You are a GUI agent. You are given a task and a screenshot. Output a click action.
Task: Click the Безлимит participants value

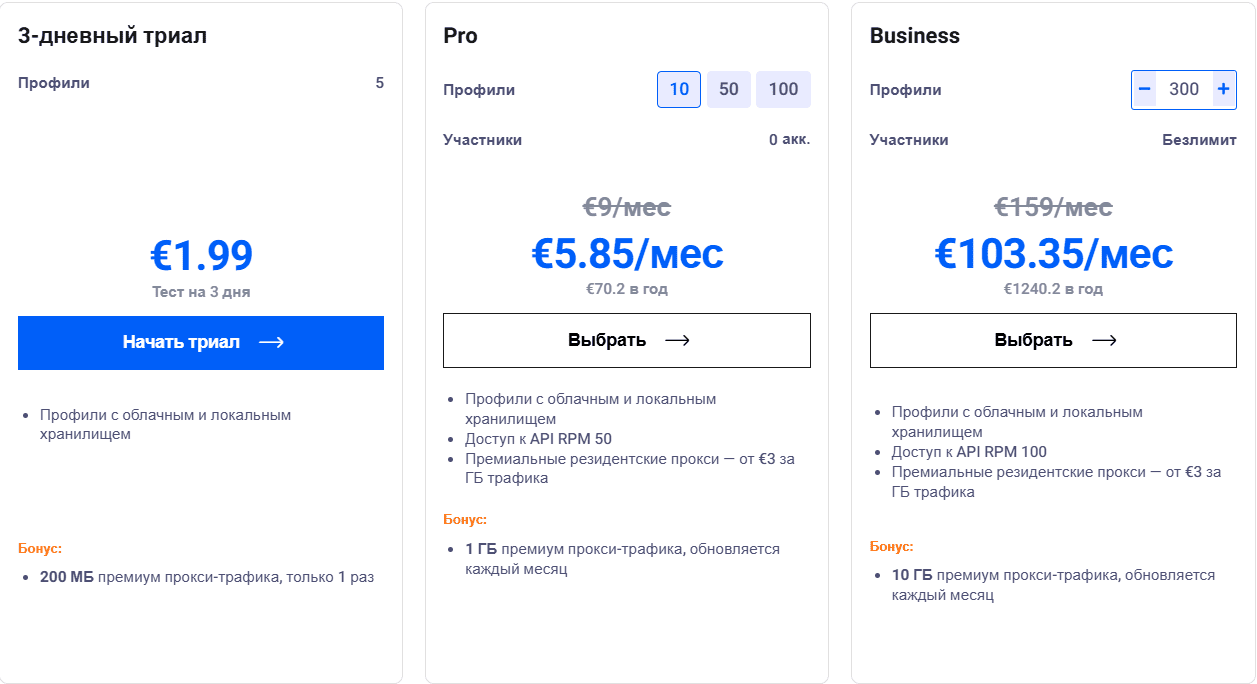(x=1199, y=140)
